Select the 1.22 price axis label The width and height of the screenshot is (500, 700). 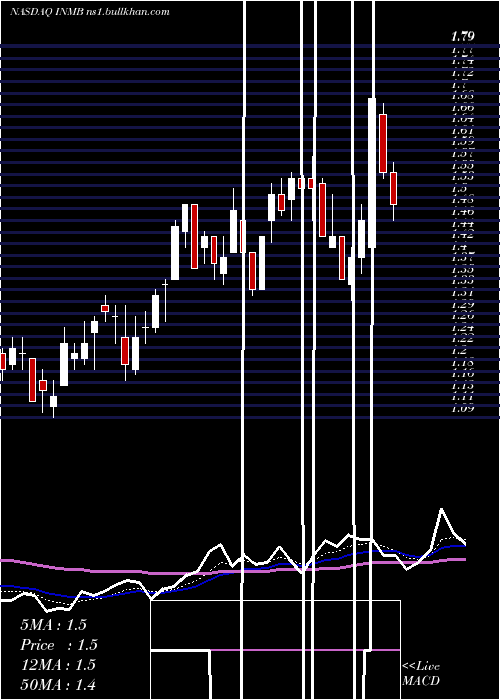click(x=462, y=340)
